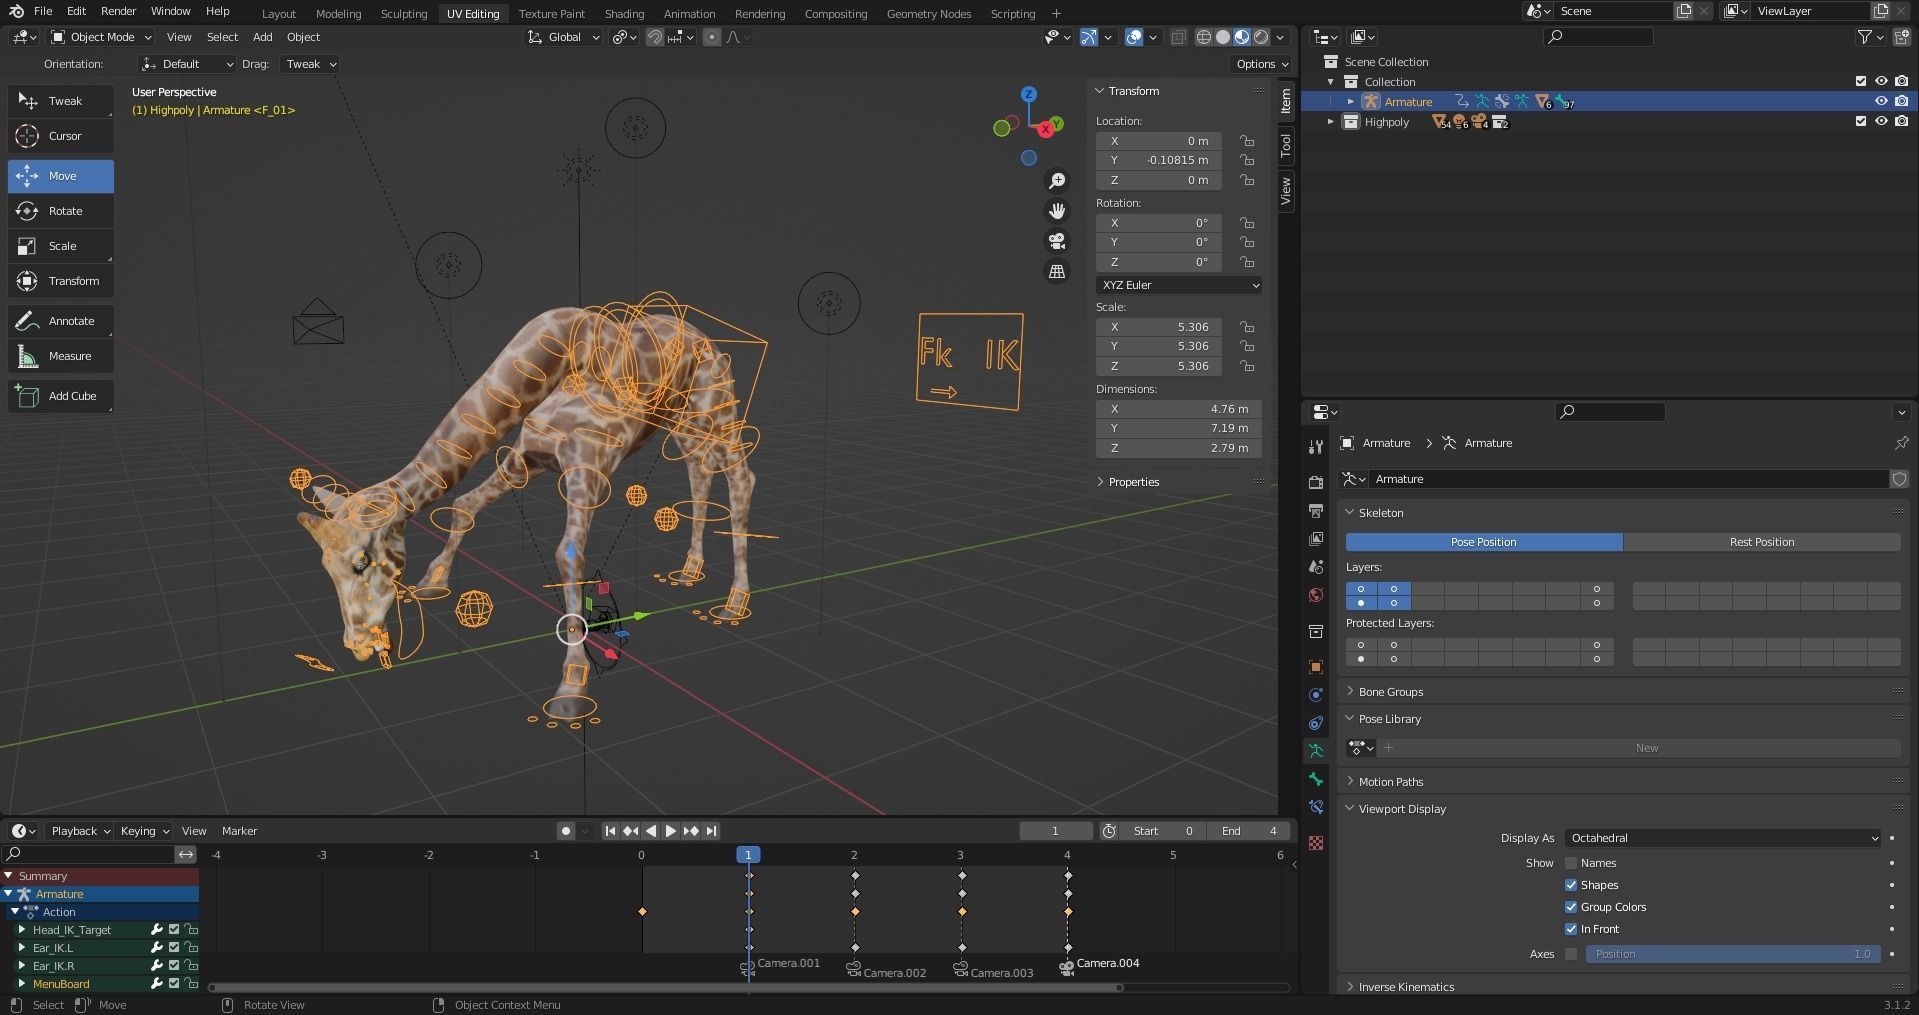Lock the Location X value

pyautogui.click(x=1247, y=141)
